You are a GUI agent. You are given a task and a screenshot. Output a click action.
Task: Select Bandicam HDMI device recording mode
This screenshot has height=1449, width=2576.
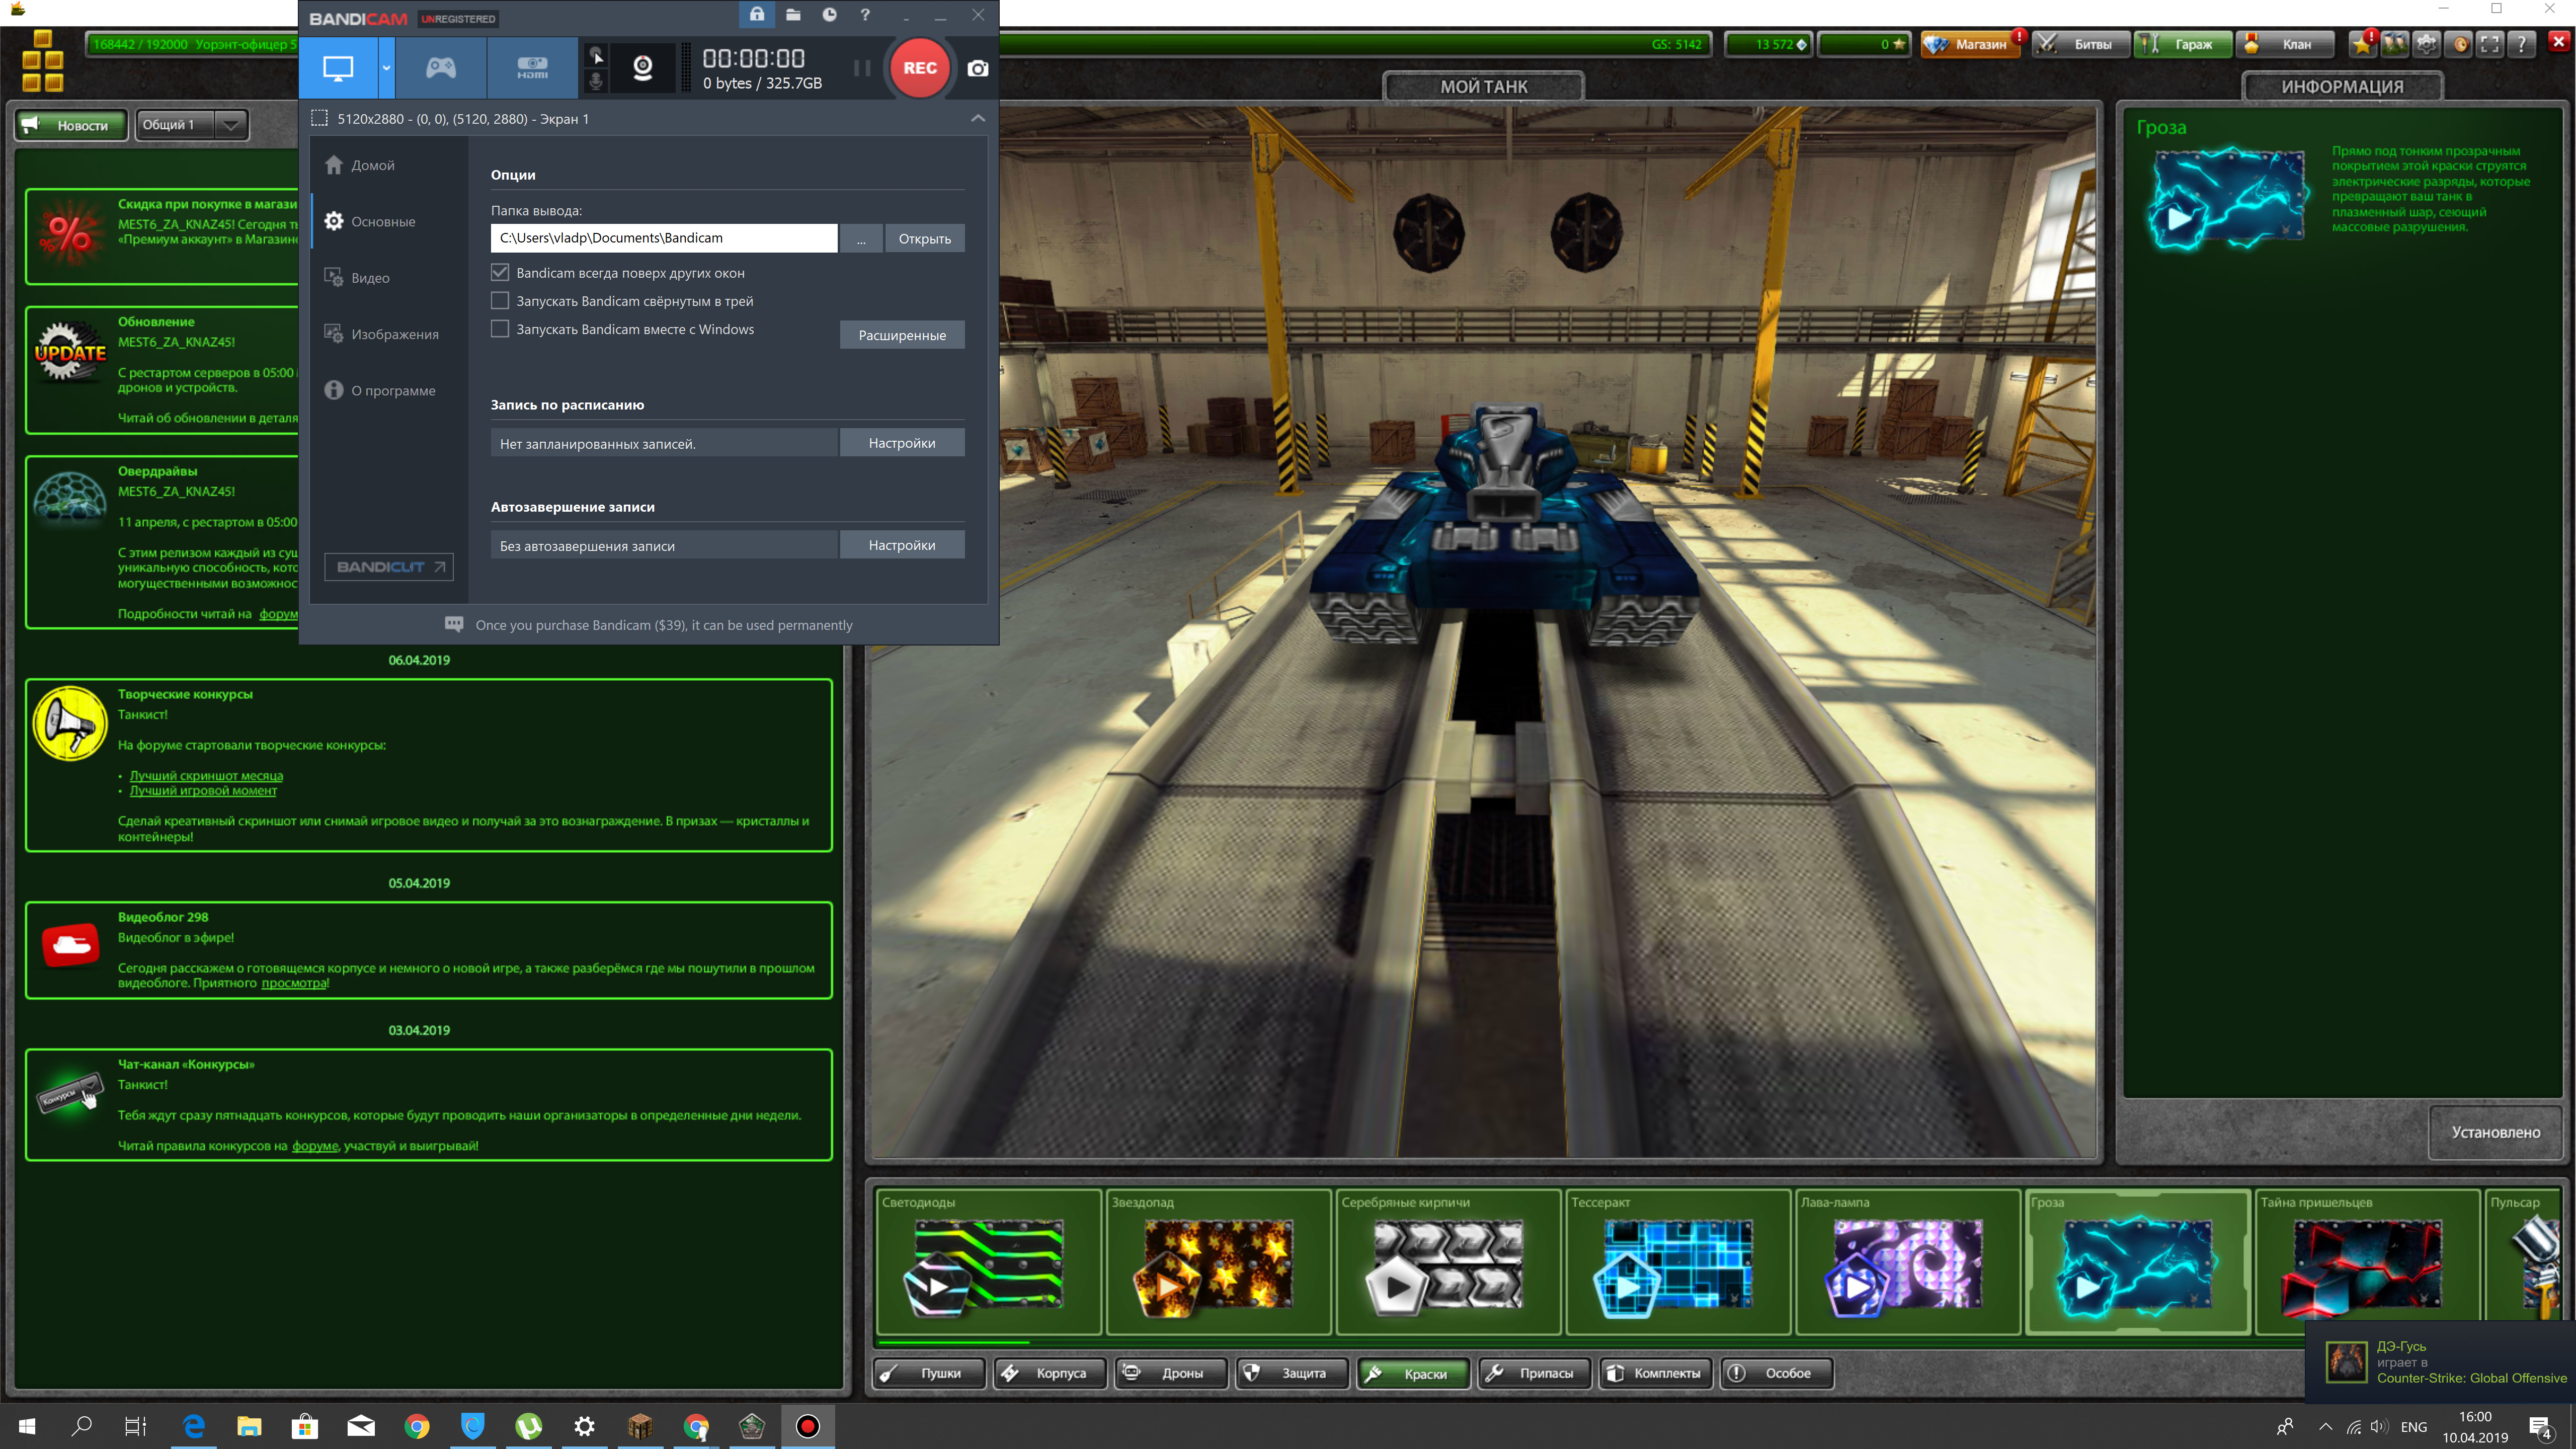coord(532,68)
